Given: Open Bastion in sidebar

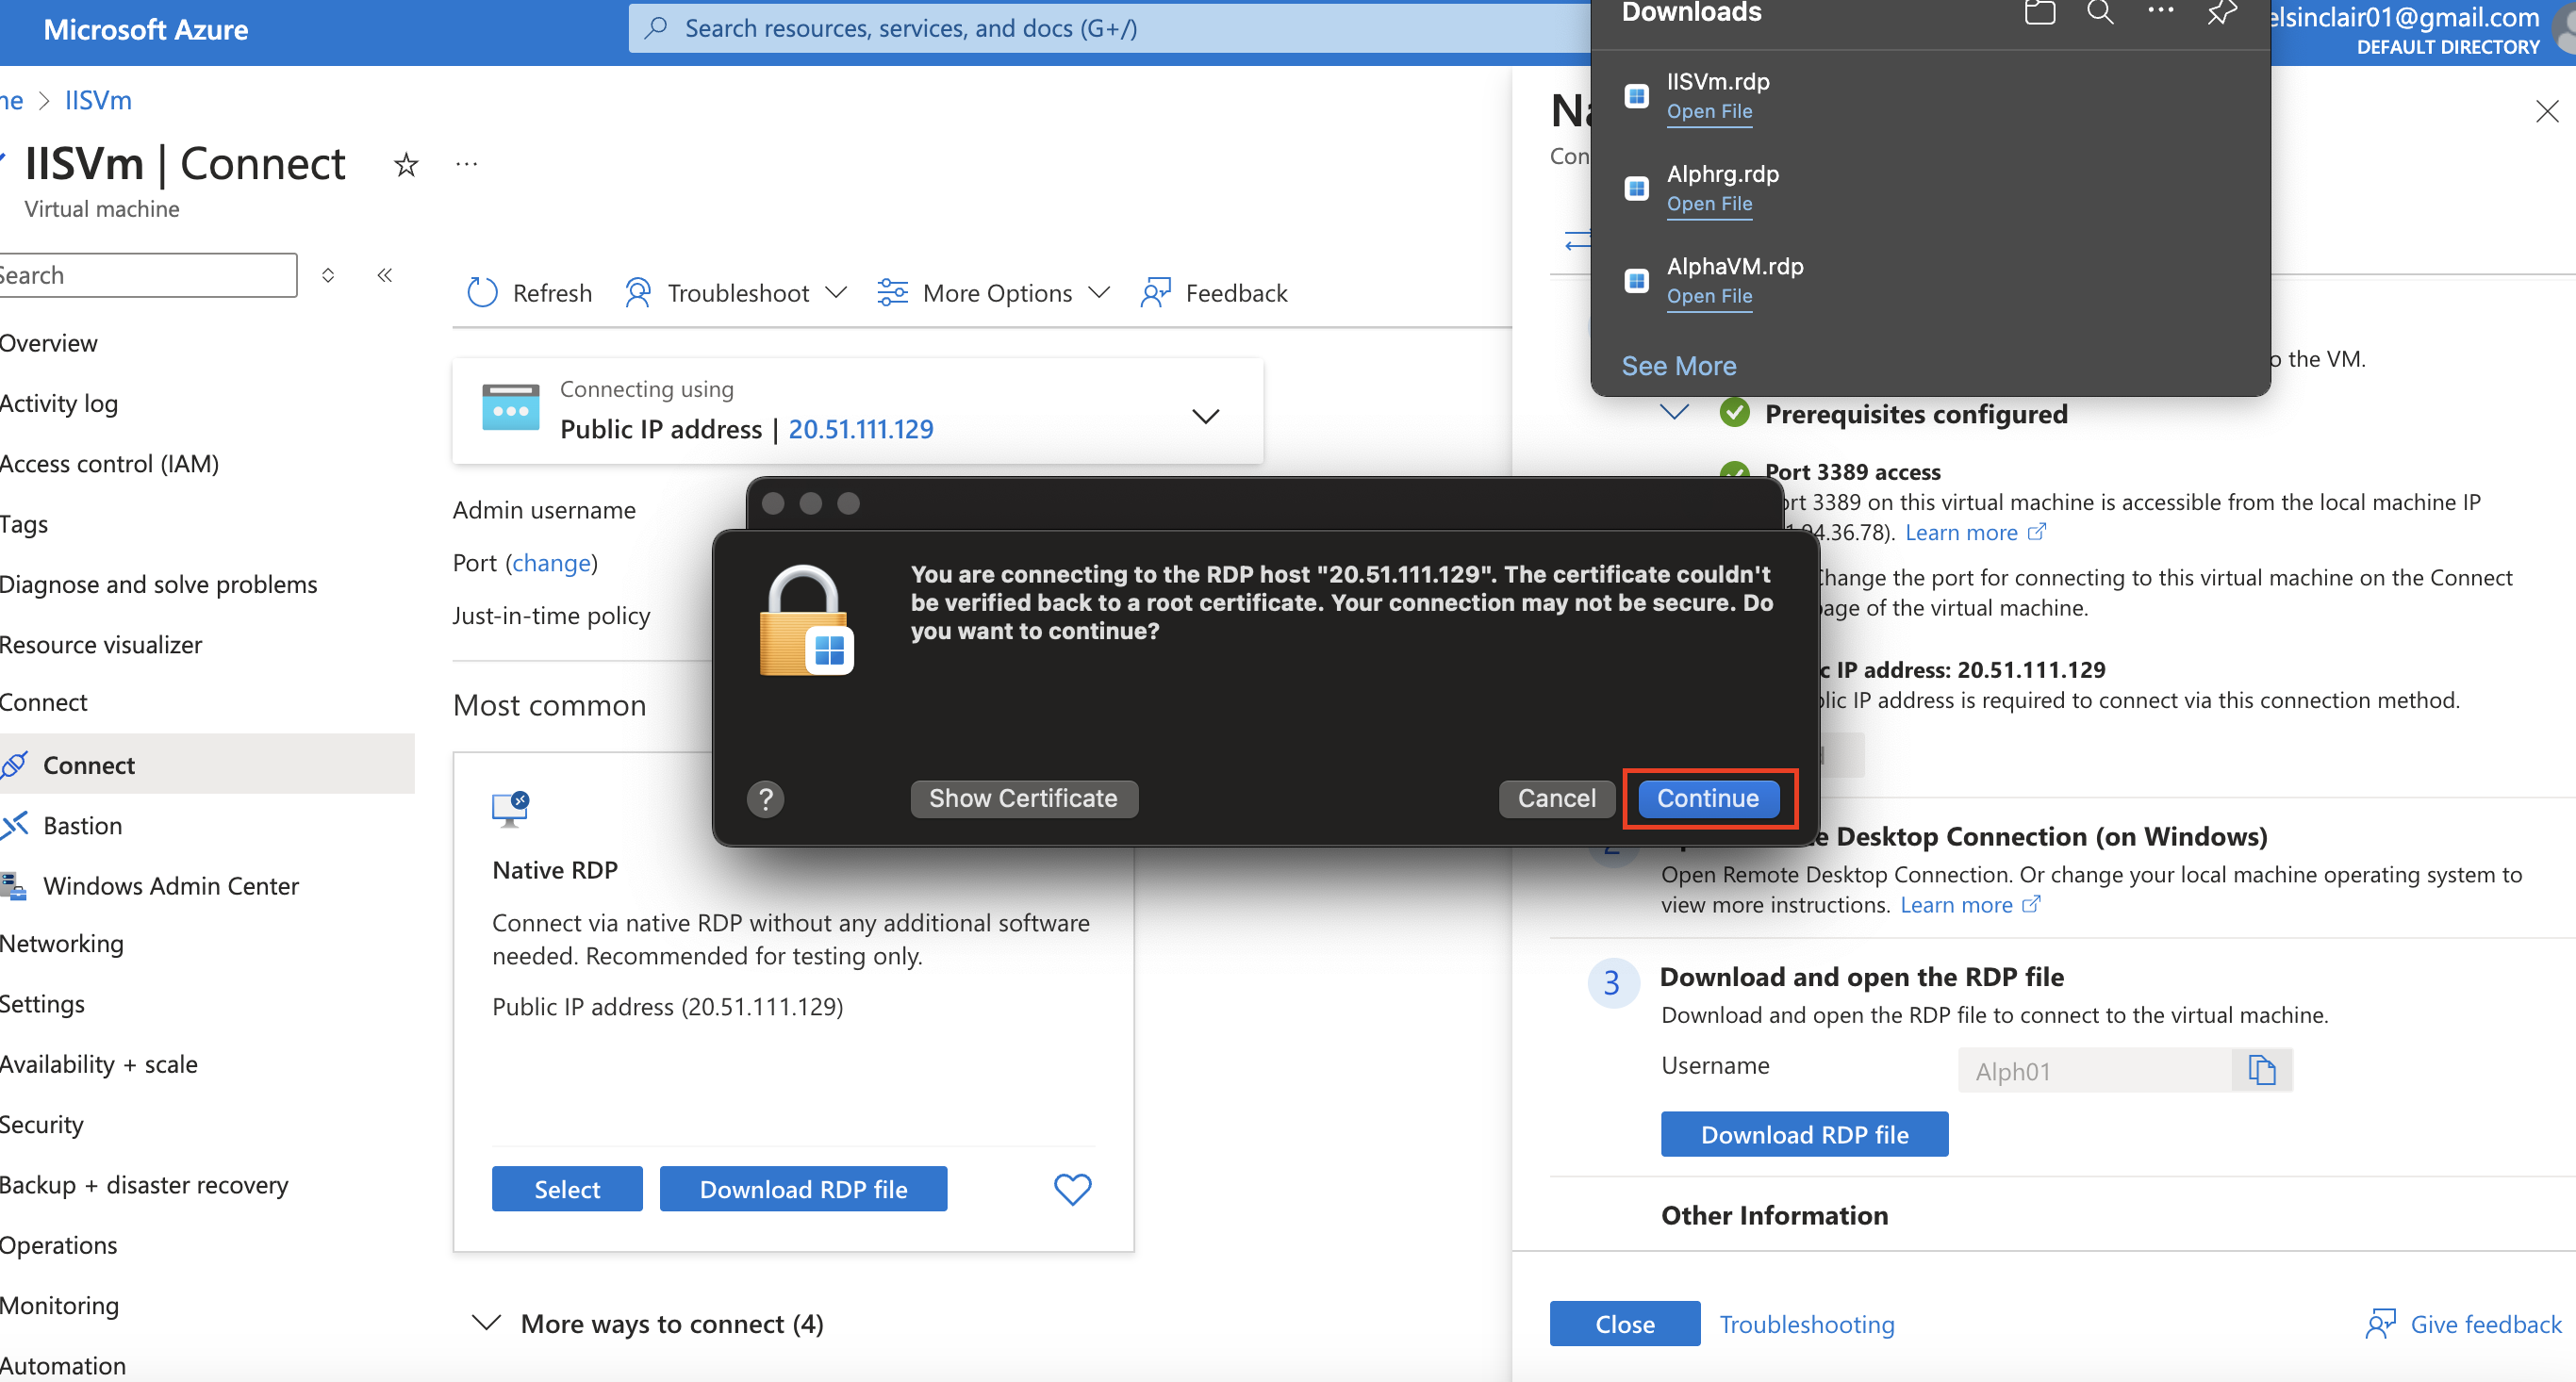Looking at the screenshot, I should [x=82, y=825].
